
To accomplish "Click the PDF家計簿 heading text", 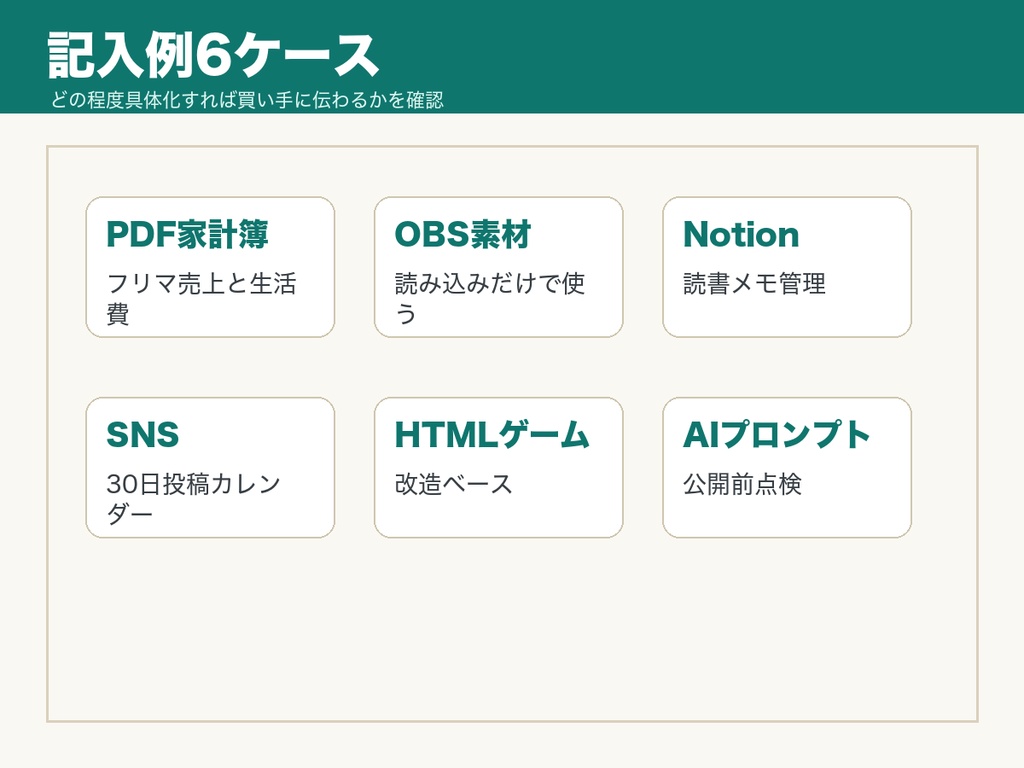I will point(187,234).
